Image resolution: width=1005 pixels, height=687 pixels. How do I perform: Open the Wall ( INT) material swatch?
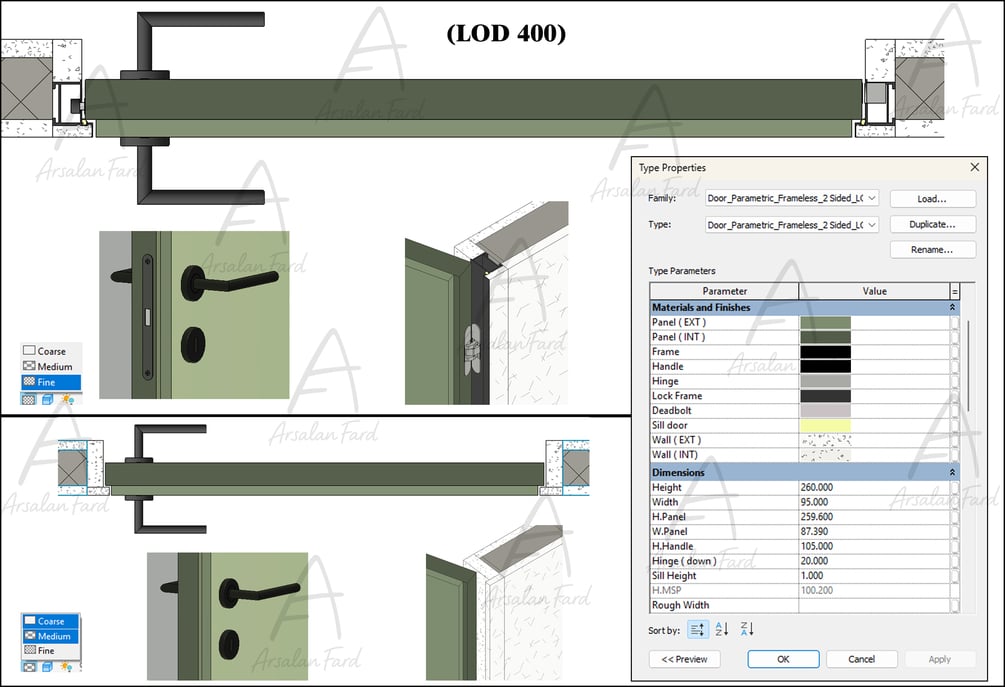(826, 455)
